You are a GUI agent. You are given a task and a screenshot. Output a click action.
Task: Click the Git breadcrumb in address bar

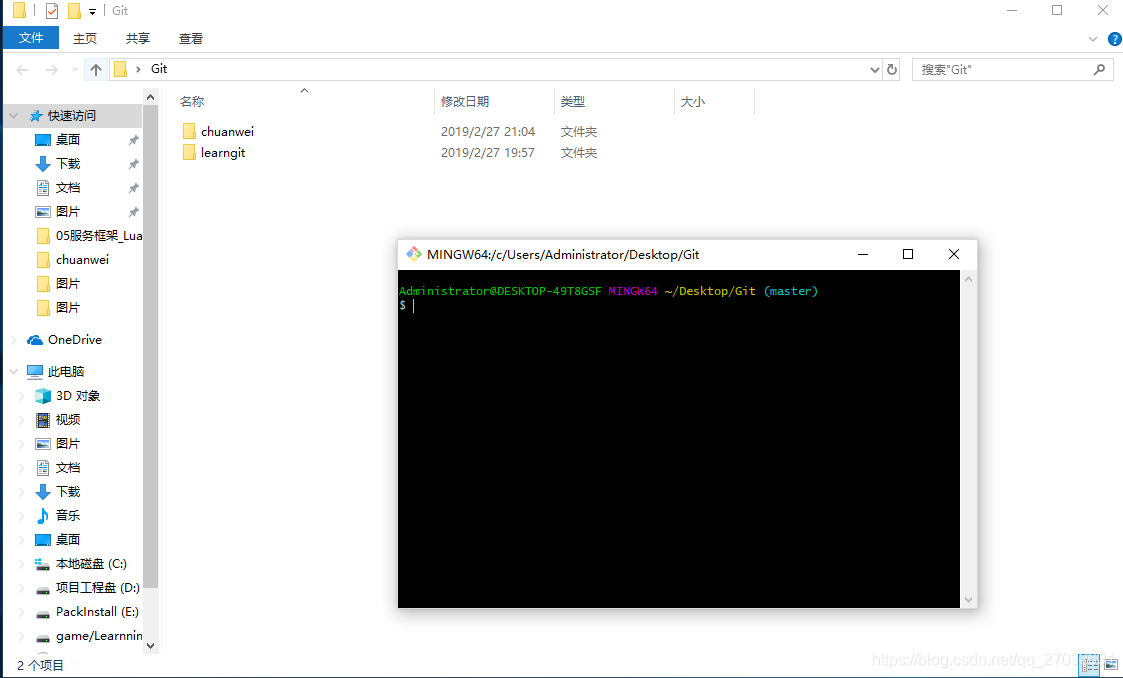click(x=159, y=69)
